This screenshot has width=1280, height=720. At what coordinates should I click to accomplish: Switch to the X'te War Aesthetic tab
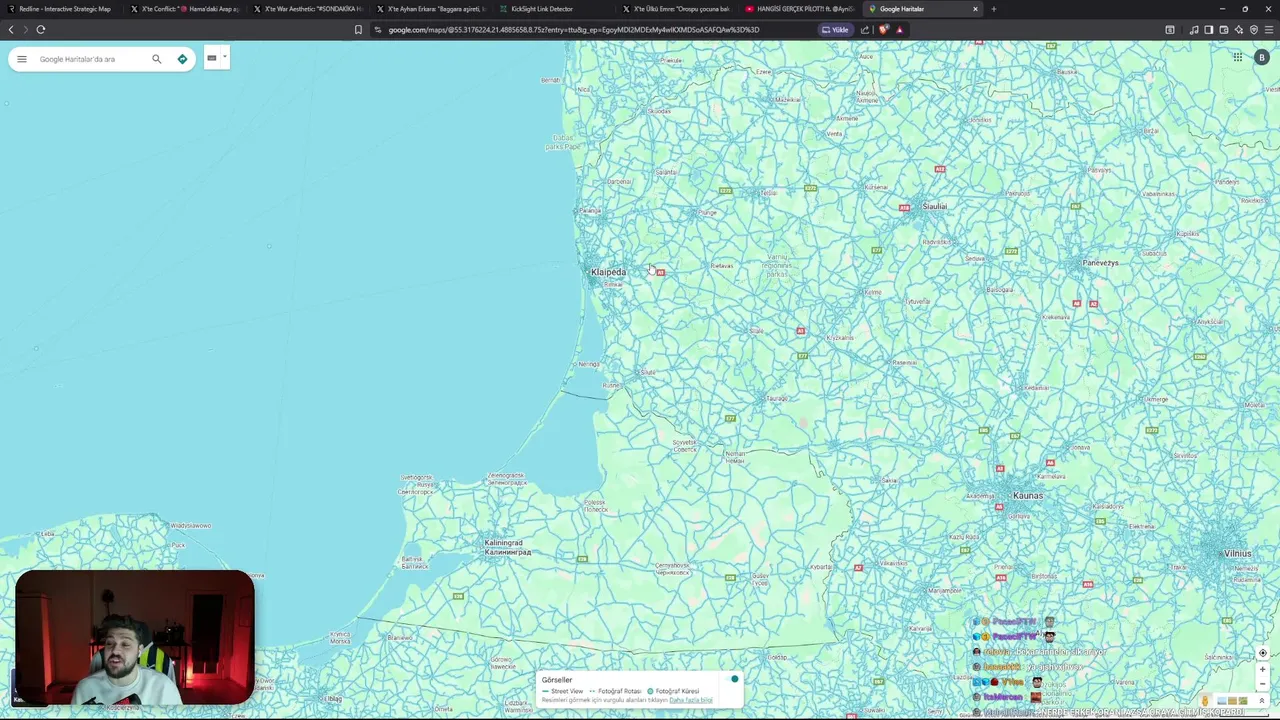[x=308, y=9]
